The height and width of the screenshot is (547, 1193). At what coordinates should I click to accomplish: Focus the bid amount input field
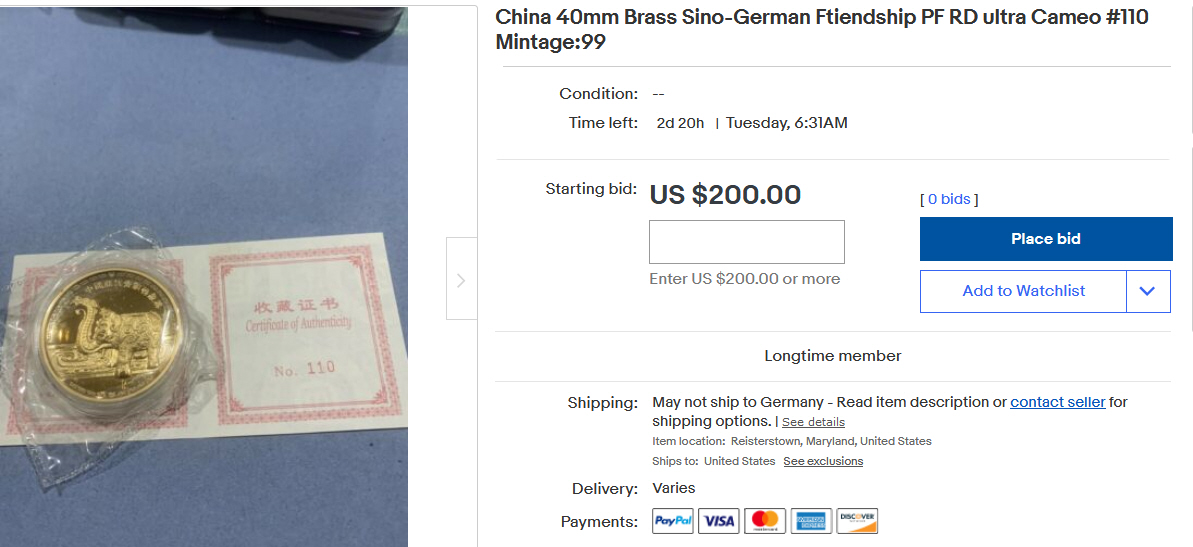click(747, 242)
